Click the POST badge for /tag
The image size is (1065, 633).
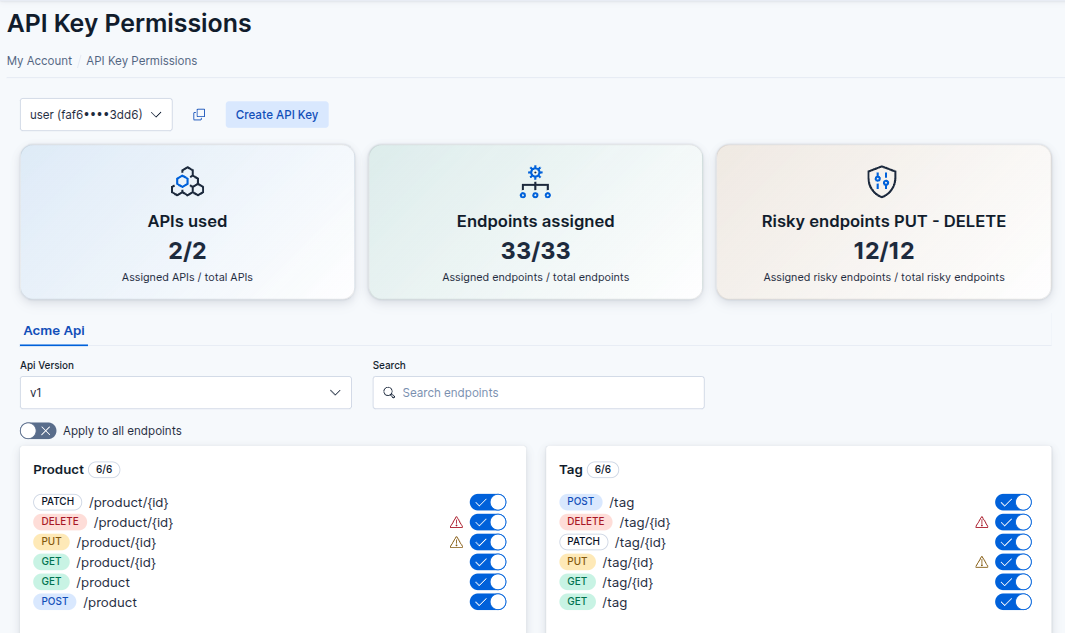(581, 502)
